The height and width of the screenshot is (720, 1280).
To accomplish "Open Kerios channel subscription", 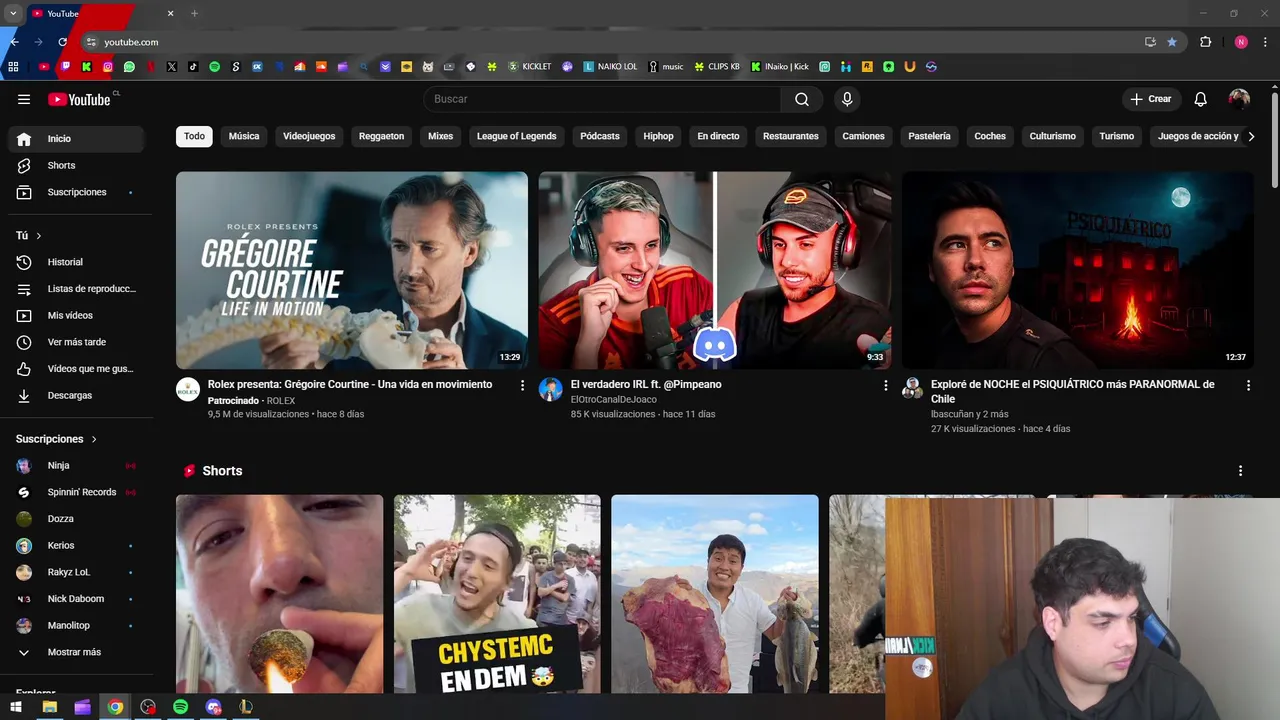I will coord(76,545).
